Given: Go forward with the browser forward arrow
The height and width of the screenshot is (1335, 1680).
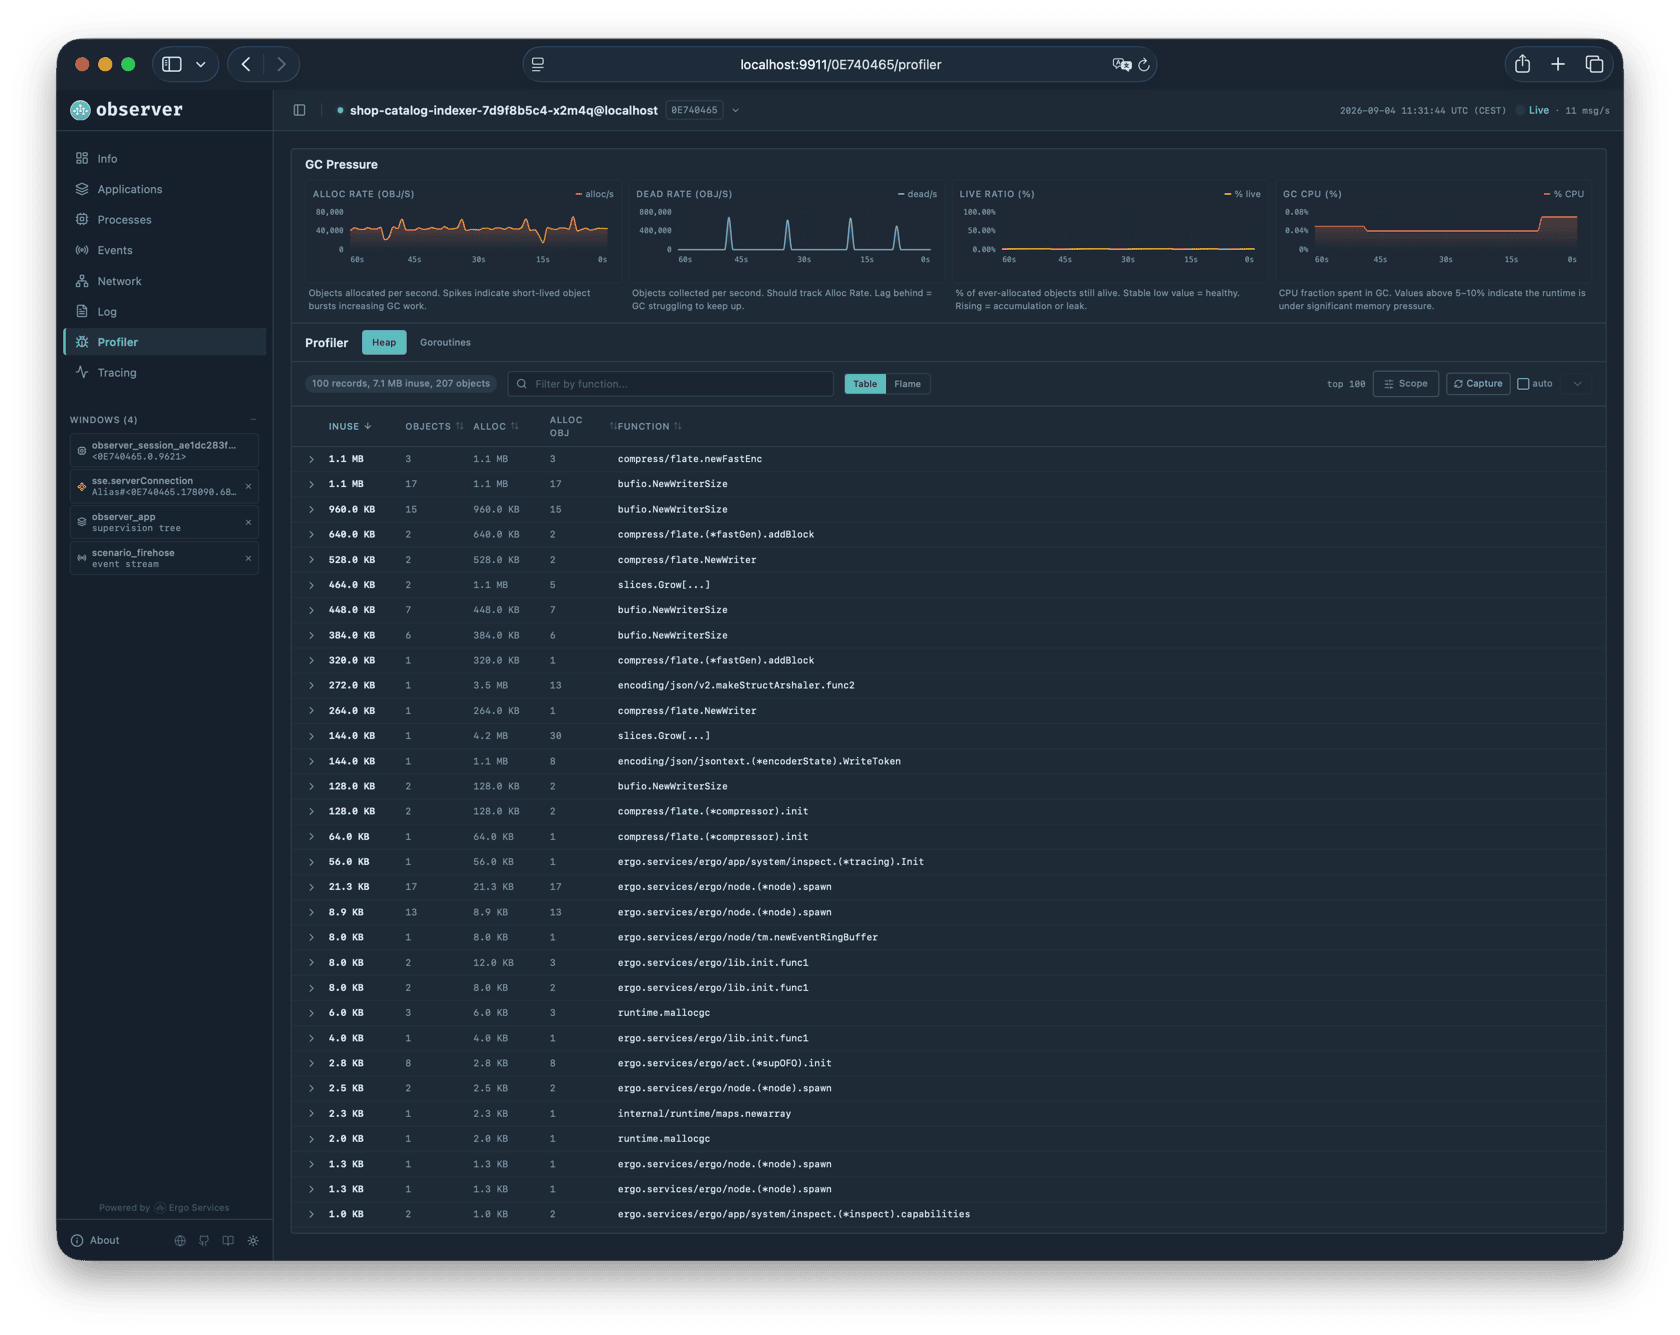Looking at the screenshot, I should [x=281, y=64].
